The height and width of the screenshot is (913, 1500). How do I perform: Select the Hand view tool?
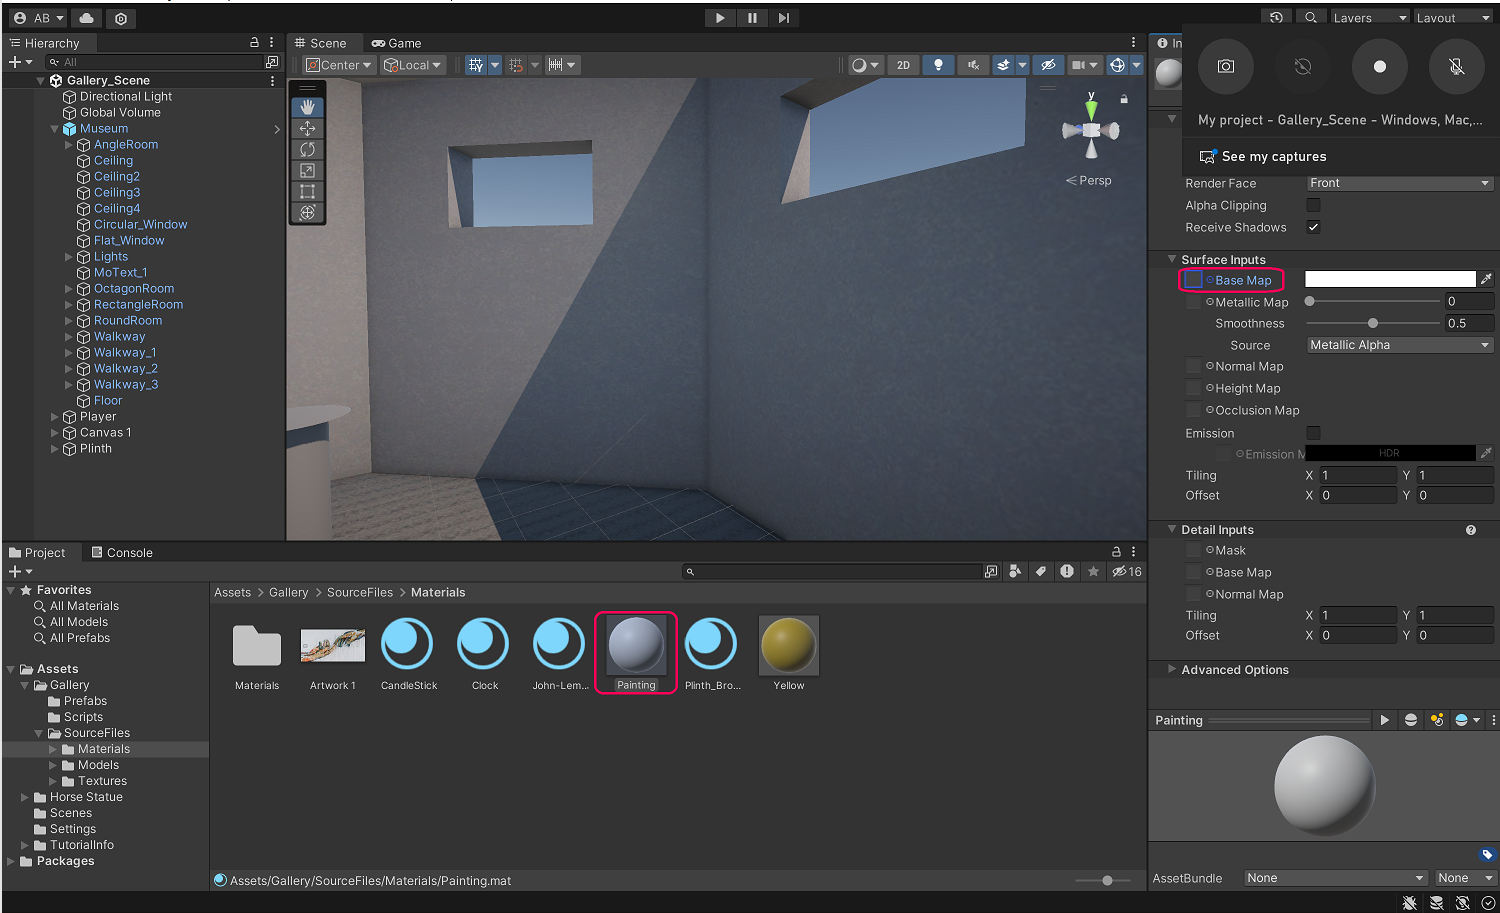tap(307, 107)
